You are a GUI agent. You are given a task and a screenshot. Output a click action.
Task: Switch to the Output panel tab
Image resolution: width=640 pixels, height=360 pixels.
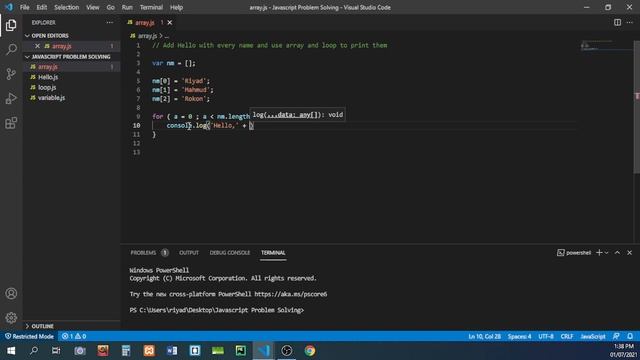(x=189, y=253)
